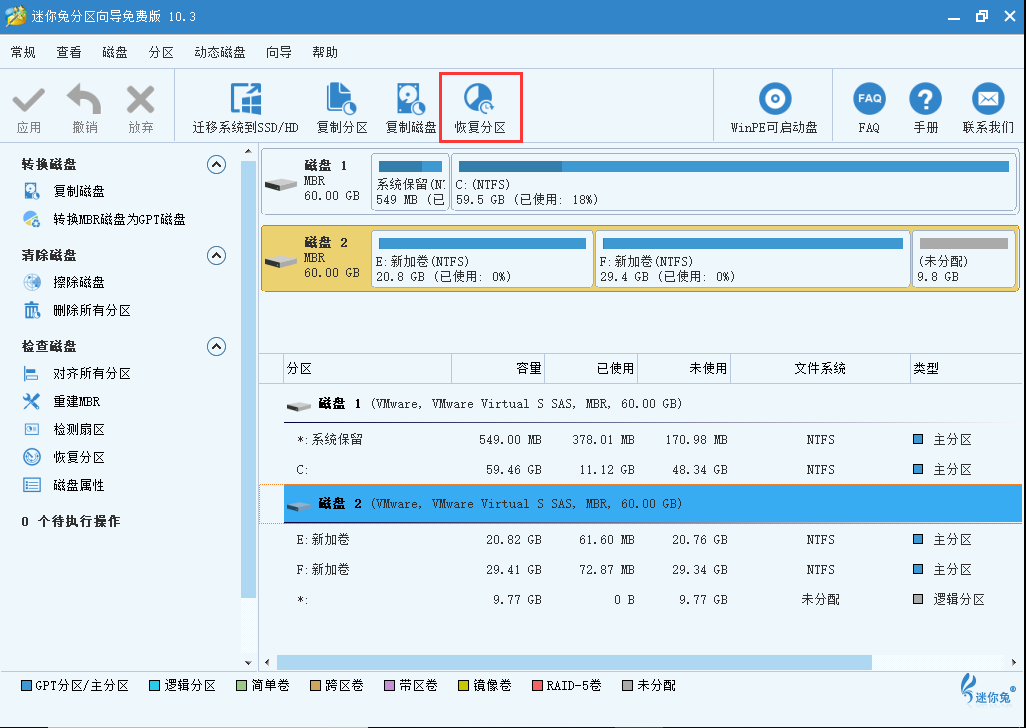Image resolution: width=1026 pixels, height=728 pixels.
Task: Click the Undo (撤销) arrow toolbar button
Action: (x=84, y=109)
